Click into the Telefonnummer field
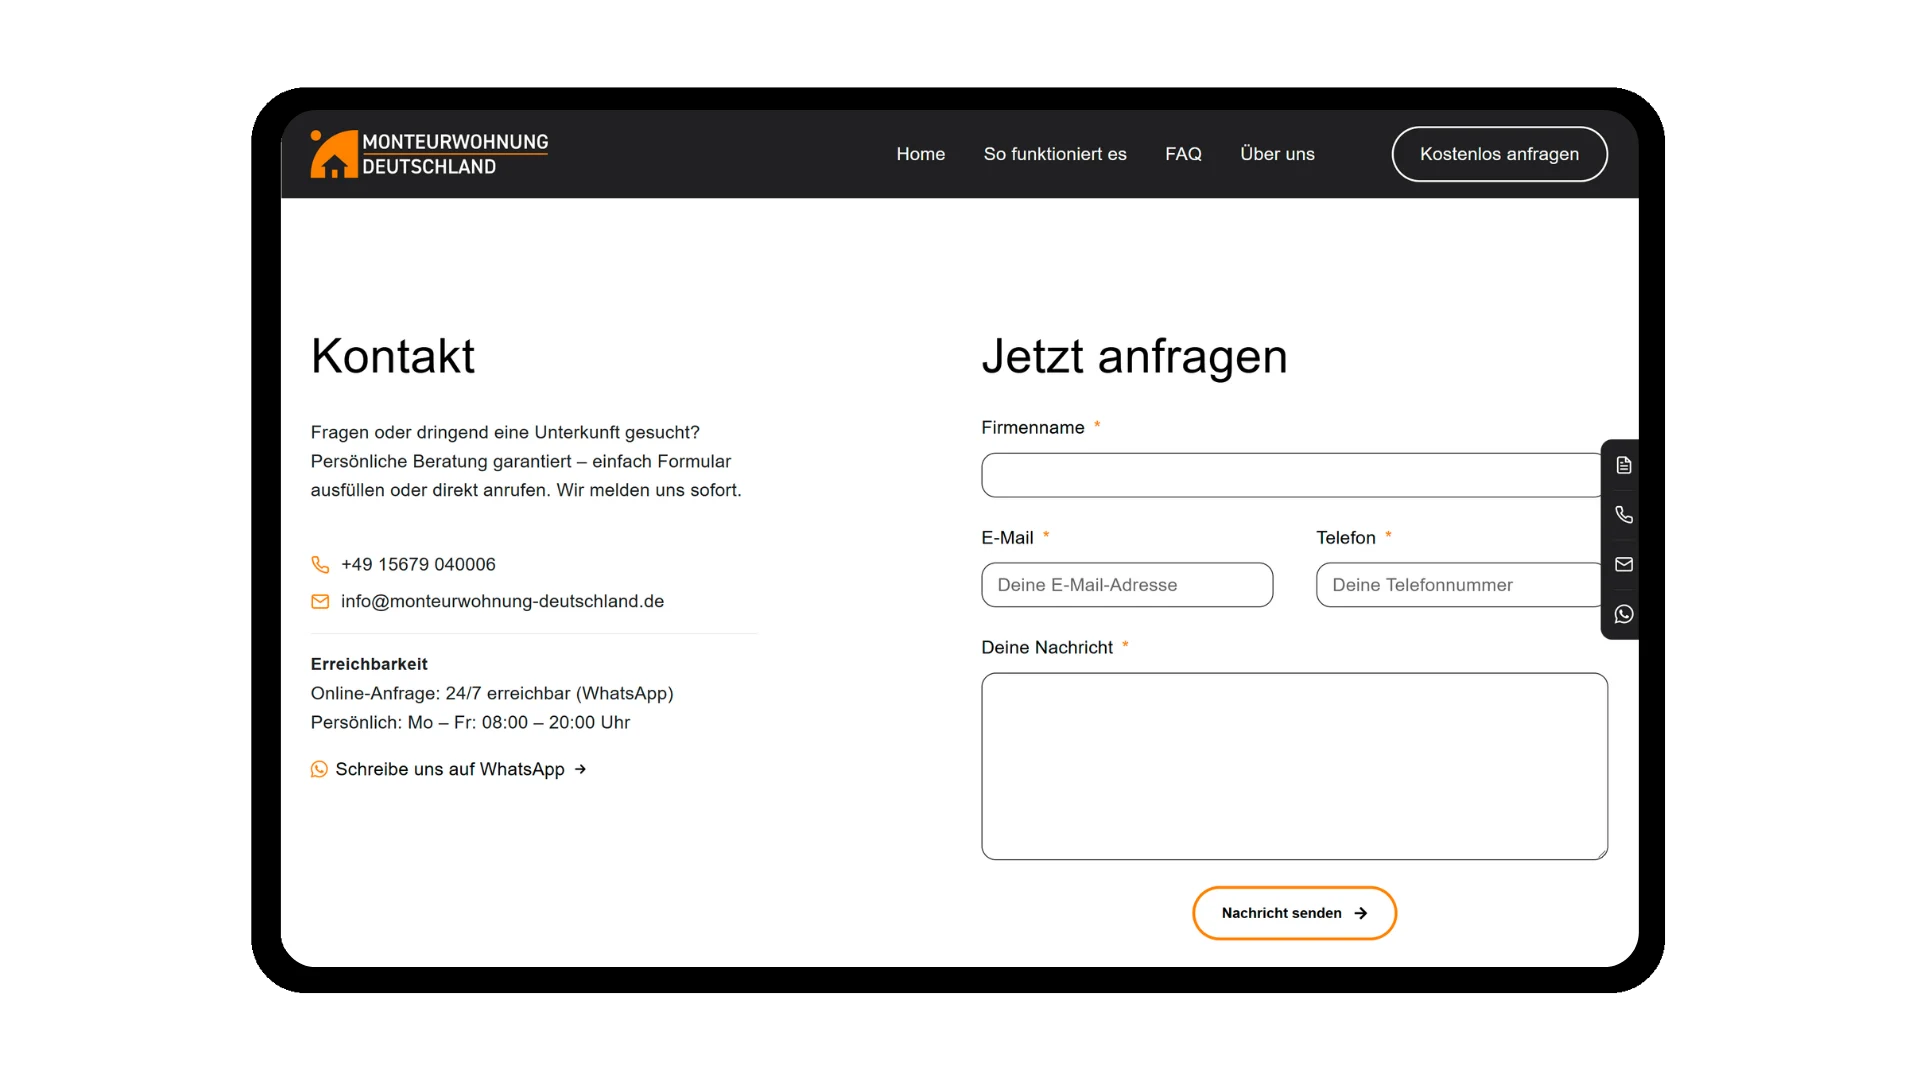This screenshot has width=1920, height=1080. tap(1460, 585)
